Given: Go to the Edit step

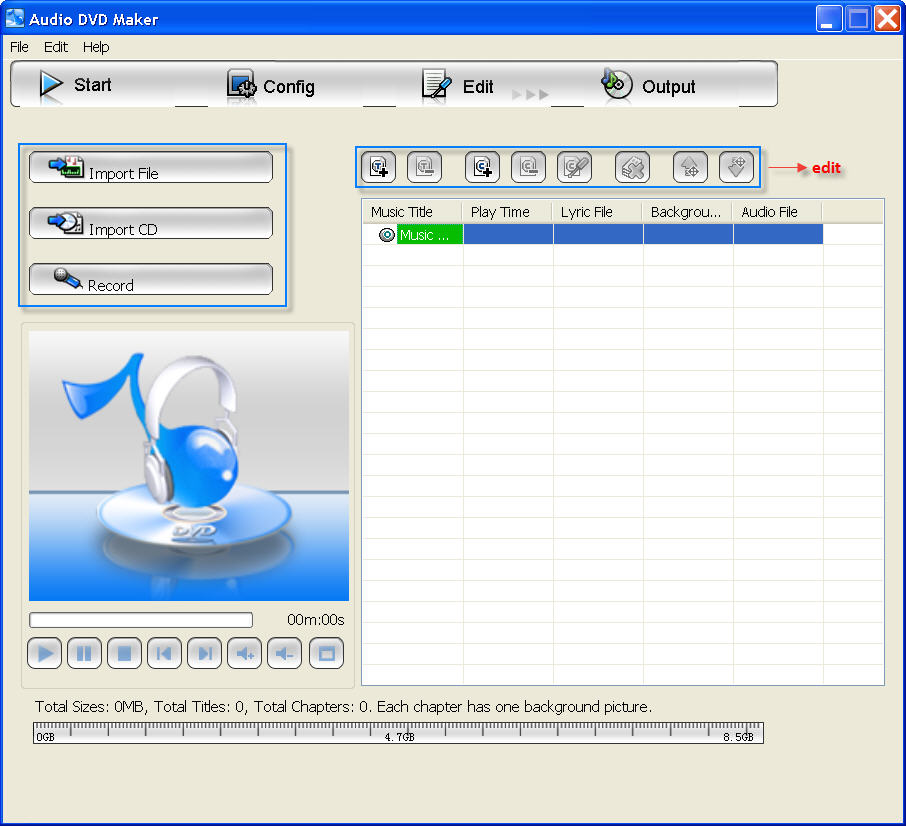Looking at the screenshot, I should click(458, 85).
